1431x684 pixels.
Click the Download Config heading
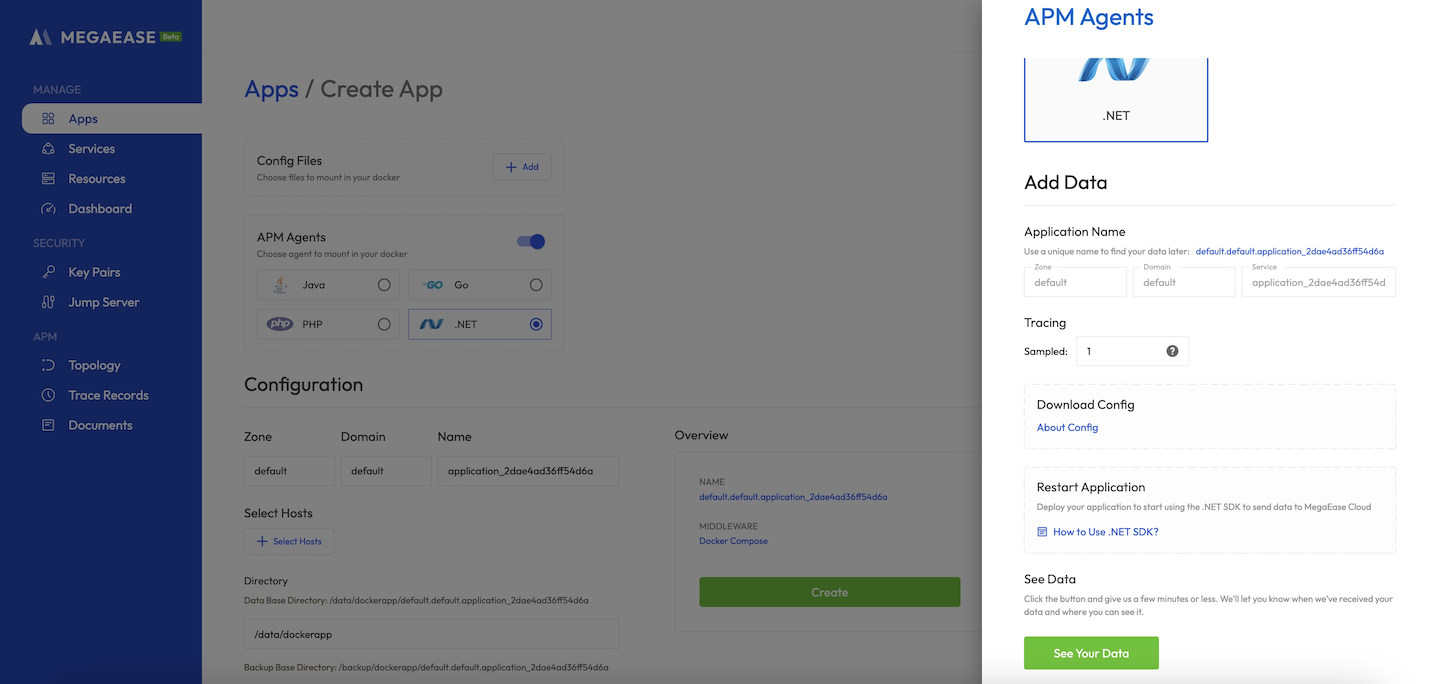[1085, 405]
